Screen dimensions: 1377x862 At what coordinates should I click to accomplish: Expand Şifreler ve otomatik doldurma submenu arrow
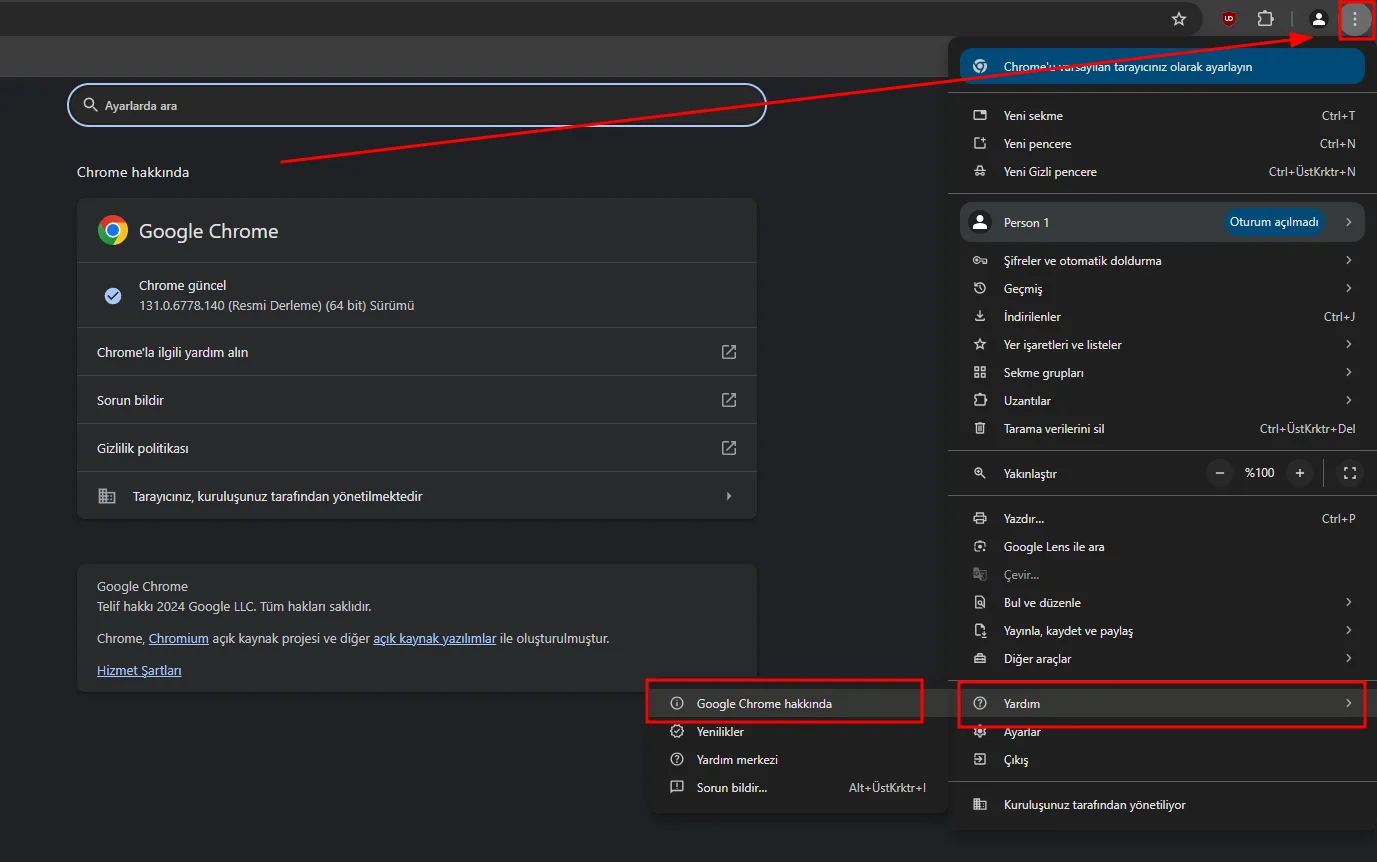point(1348,260)
